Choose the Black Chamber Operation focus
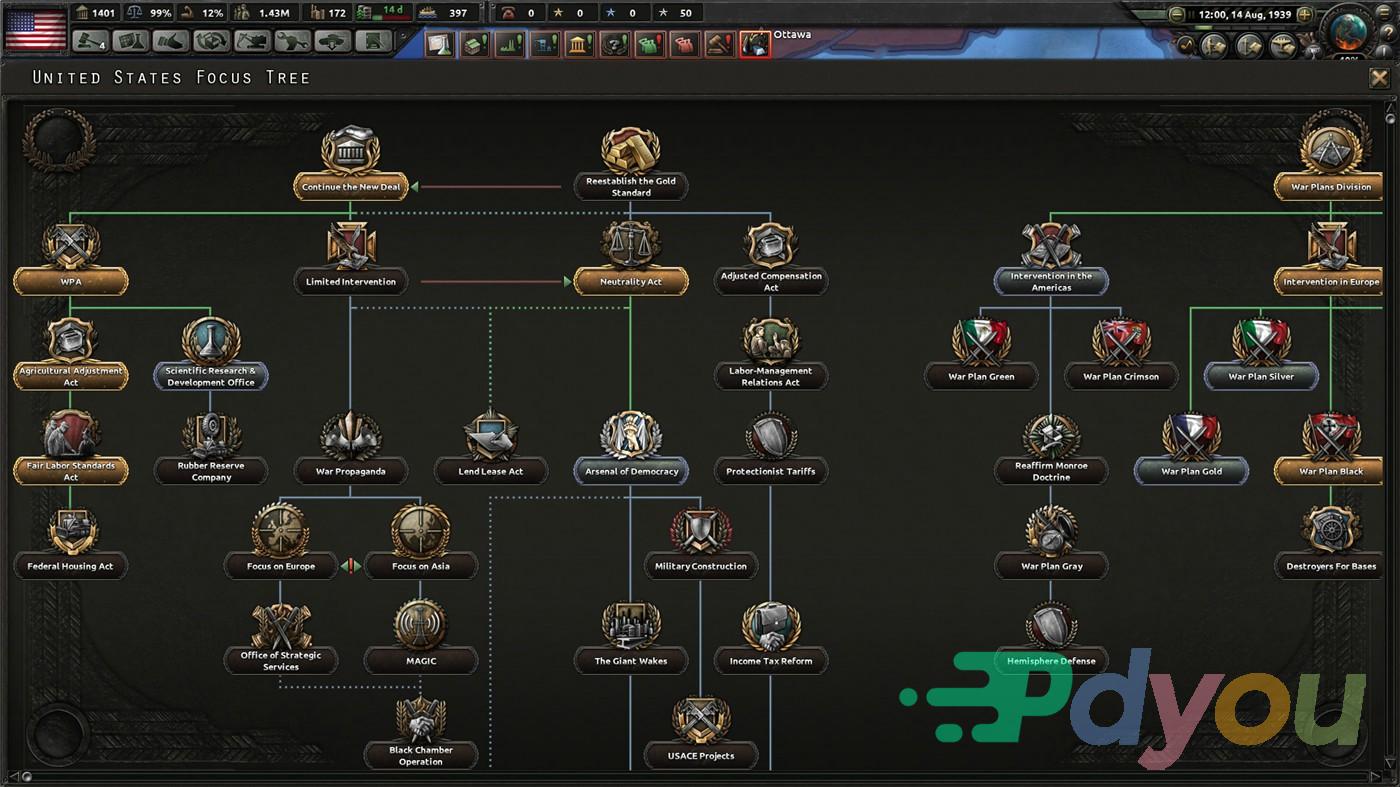The image size is (1400, 787). click(420, 733)
